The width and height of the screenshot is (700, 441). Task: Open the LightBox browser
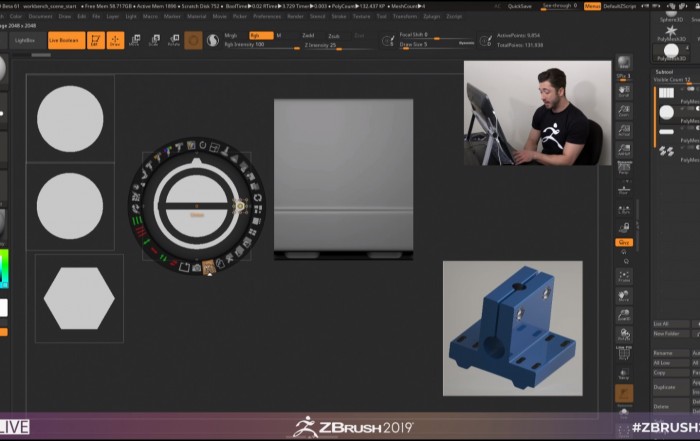click(25, 41)
